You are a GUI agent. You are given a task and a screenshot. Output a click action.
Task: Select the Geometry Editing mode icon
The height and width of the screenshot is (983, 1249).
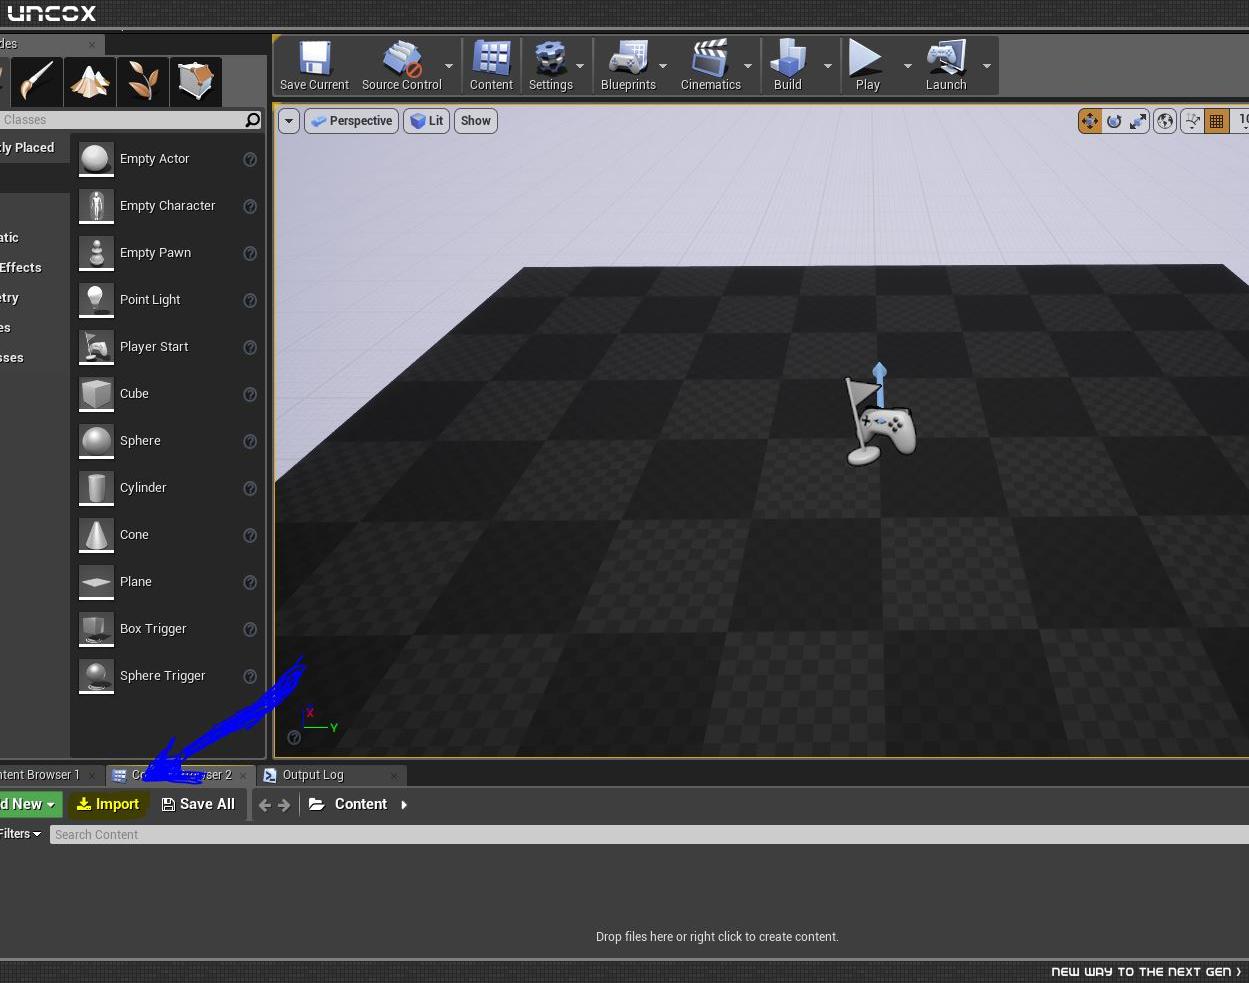[195, 81]
